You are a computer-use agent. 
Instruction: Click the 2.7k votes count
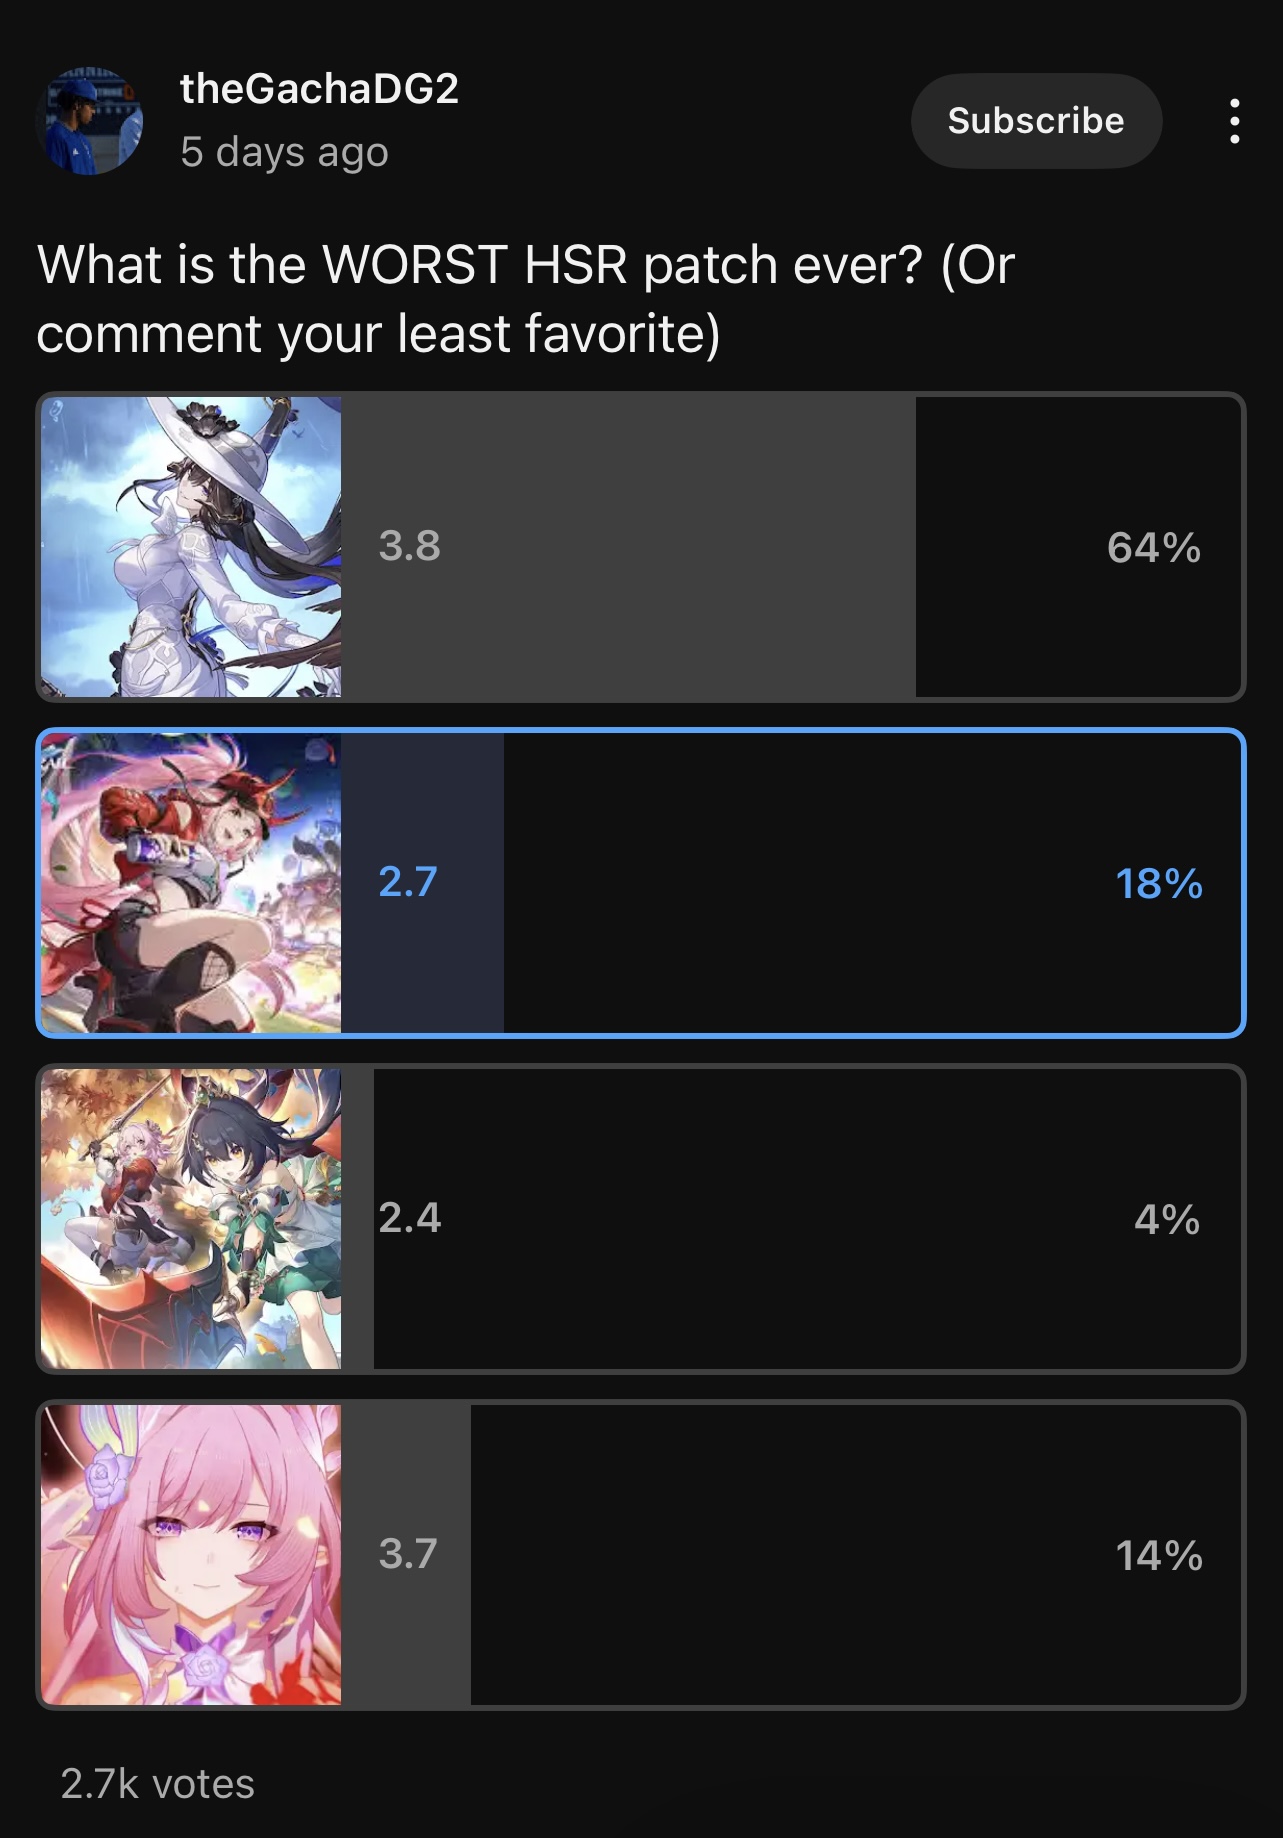pos(158,1784)
